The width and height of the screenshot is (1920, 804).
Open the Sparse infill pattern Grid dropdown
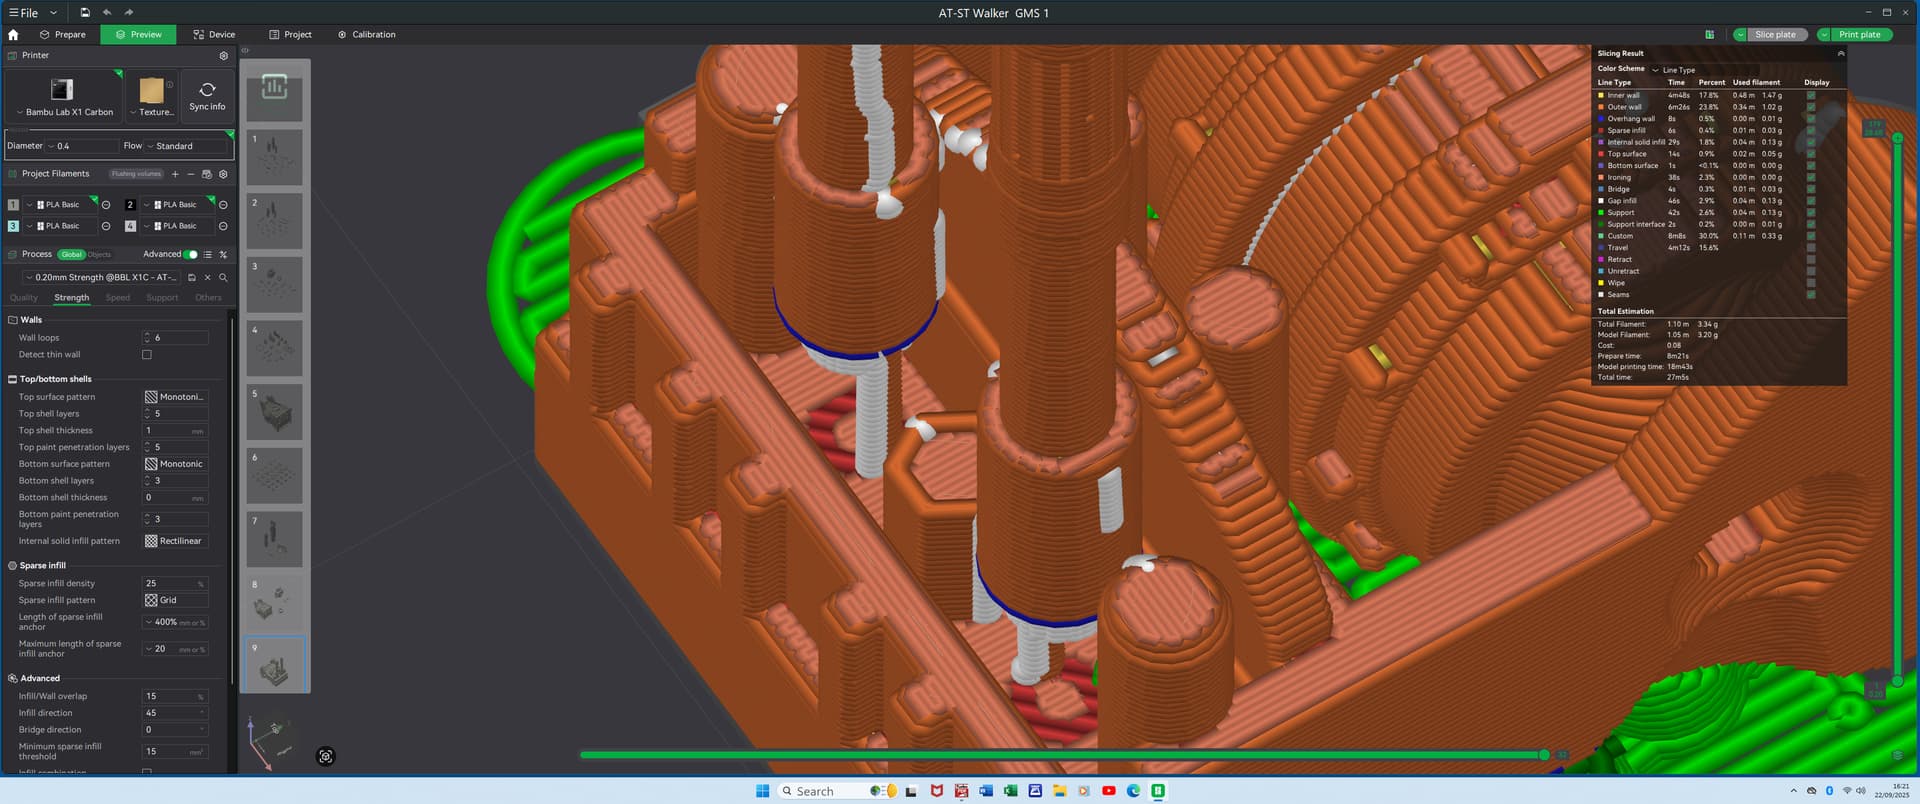(x=176, y=601)
